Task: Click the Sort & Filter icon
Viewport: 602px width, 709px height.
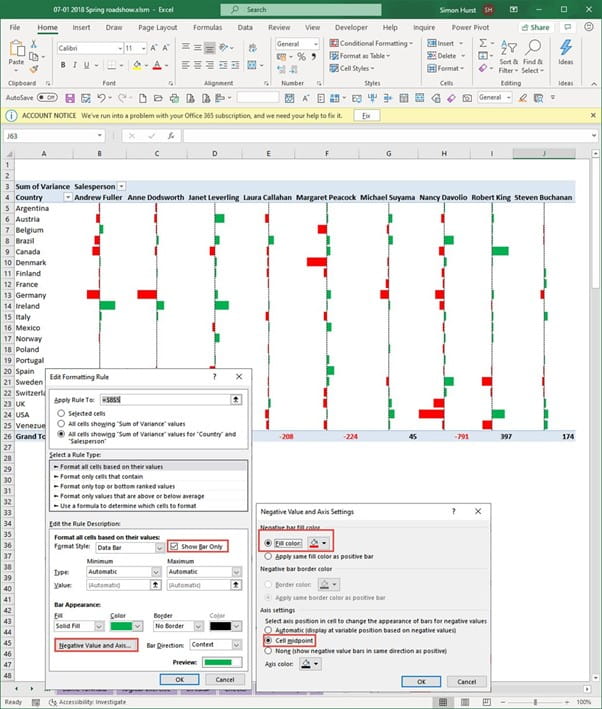Action: pos(508,55)
